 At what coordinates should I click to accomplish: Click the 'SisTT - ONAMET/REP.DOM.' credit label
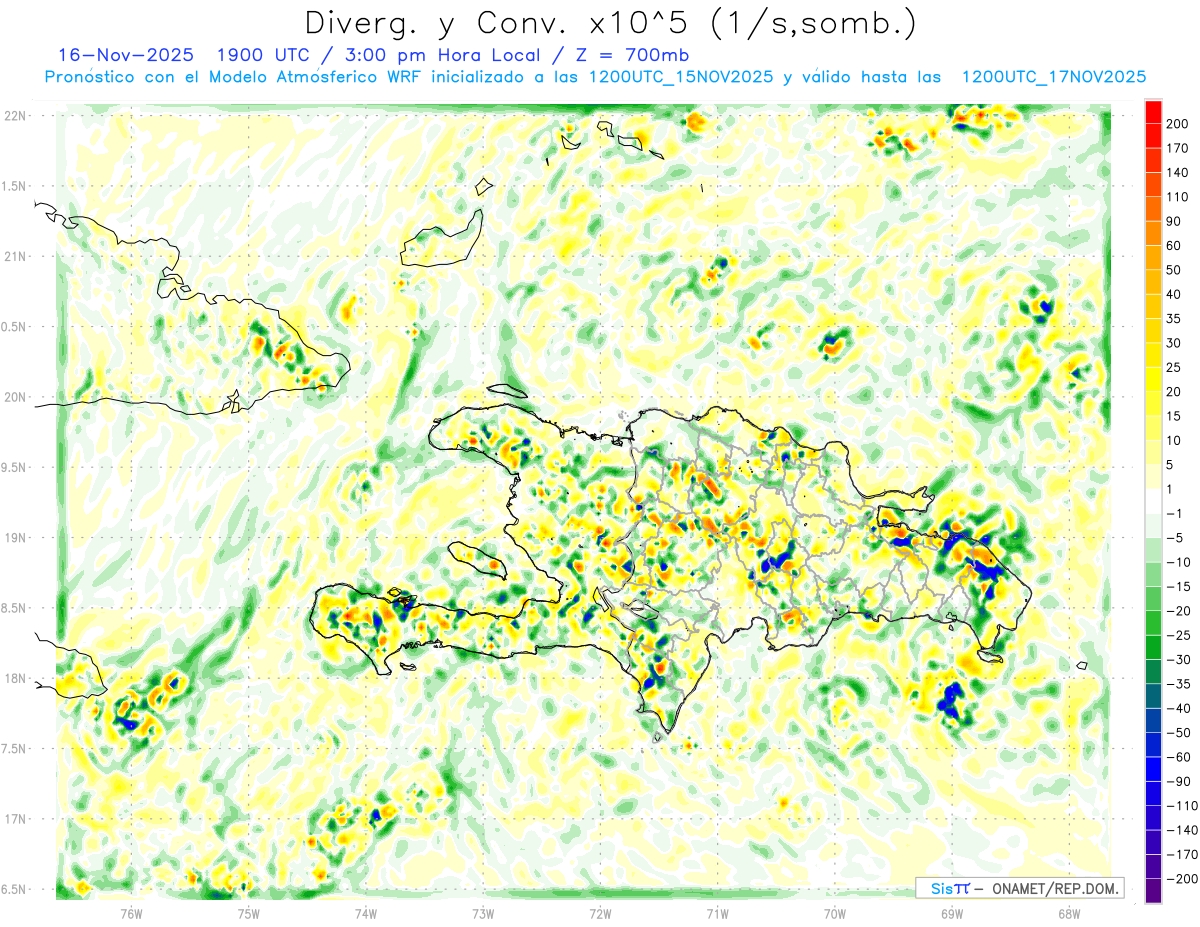[x=1019, y=888]
